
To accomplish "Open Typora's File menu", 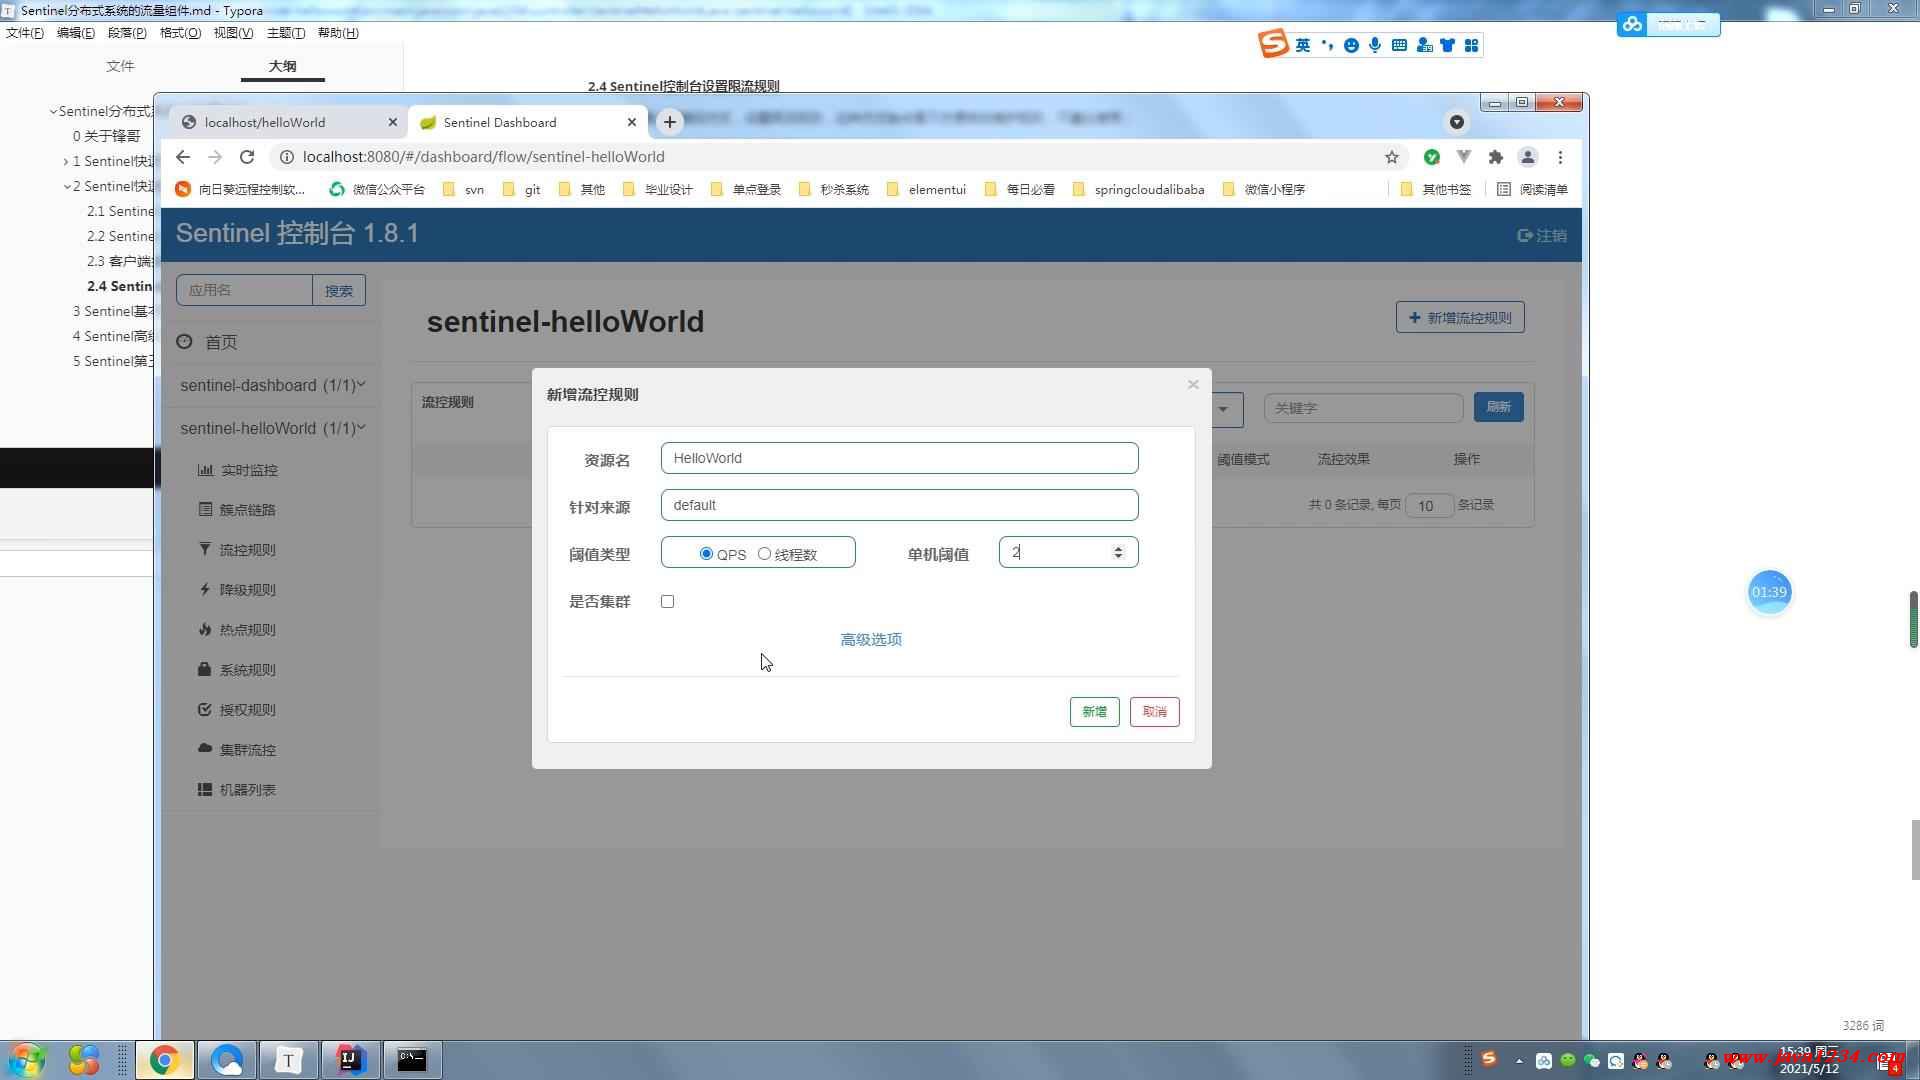I will pyautogui.click(x=25, y=33).
